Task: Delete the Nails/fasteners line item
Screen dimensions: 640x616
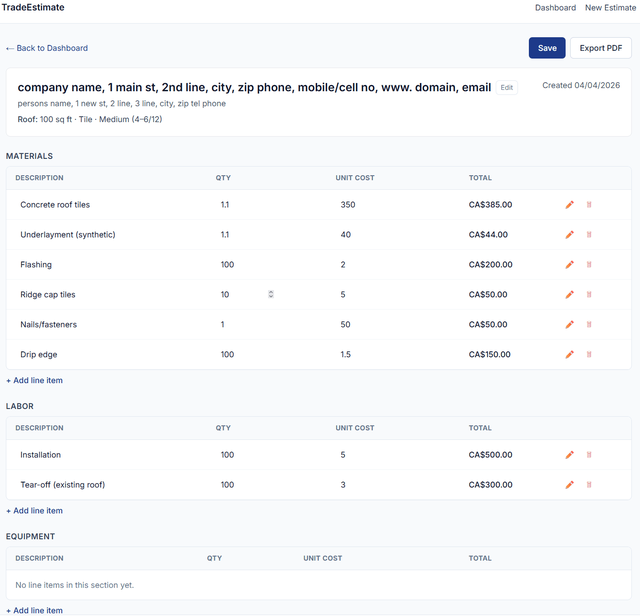Action: pos(589,325)
